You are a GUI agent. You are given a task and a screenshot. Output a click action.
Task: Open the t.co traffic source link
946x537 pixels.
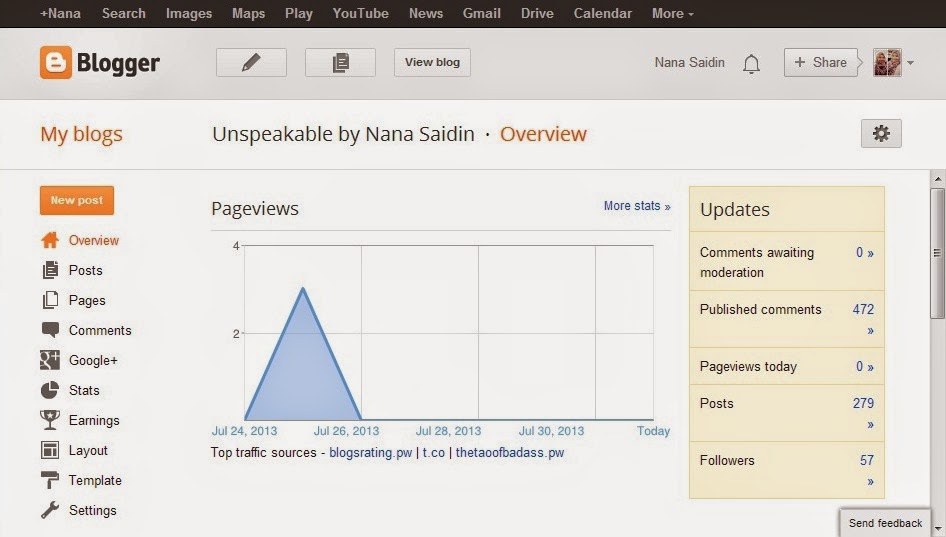433,453
